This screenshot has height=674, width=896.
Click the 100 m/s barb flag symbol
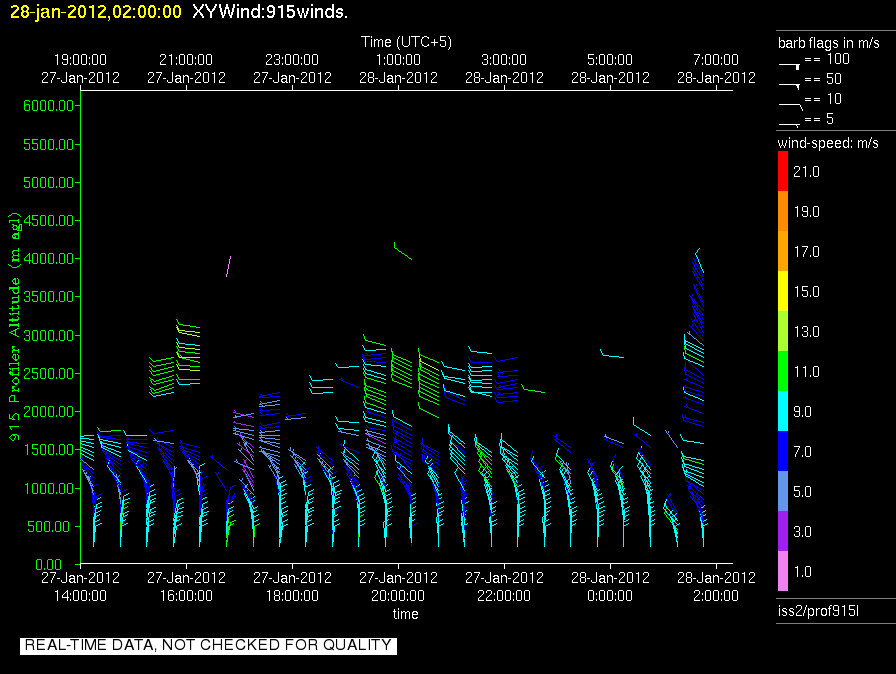(x=789, y=63)
